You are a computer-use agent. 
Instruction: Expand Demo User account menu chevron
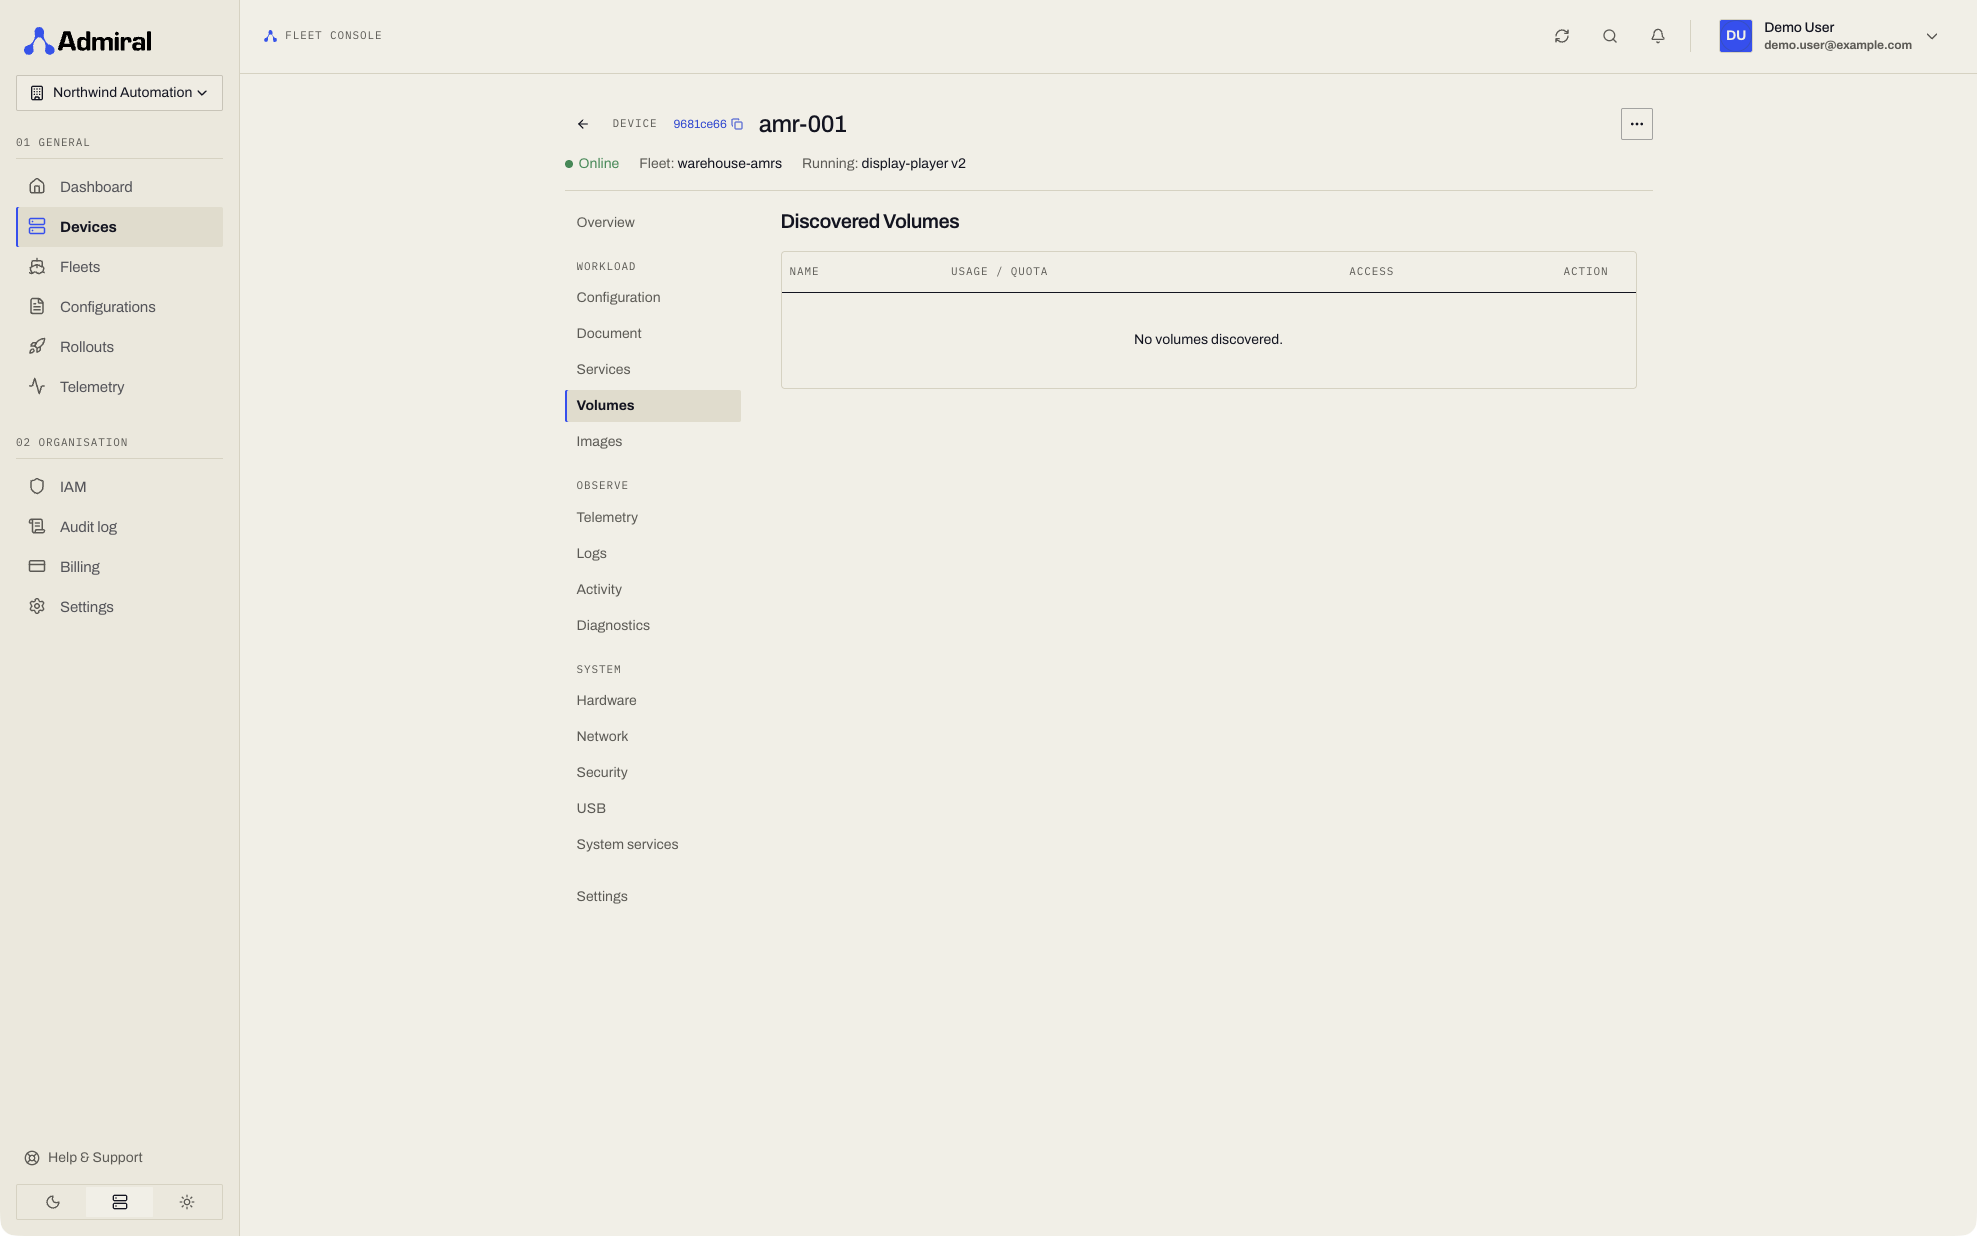click(1932, 36)
